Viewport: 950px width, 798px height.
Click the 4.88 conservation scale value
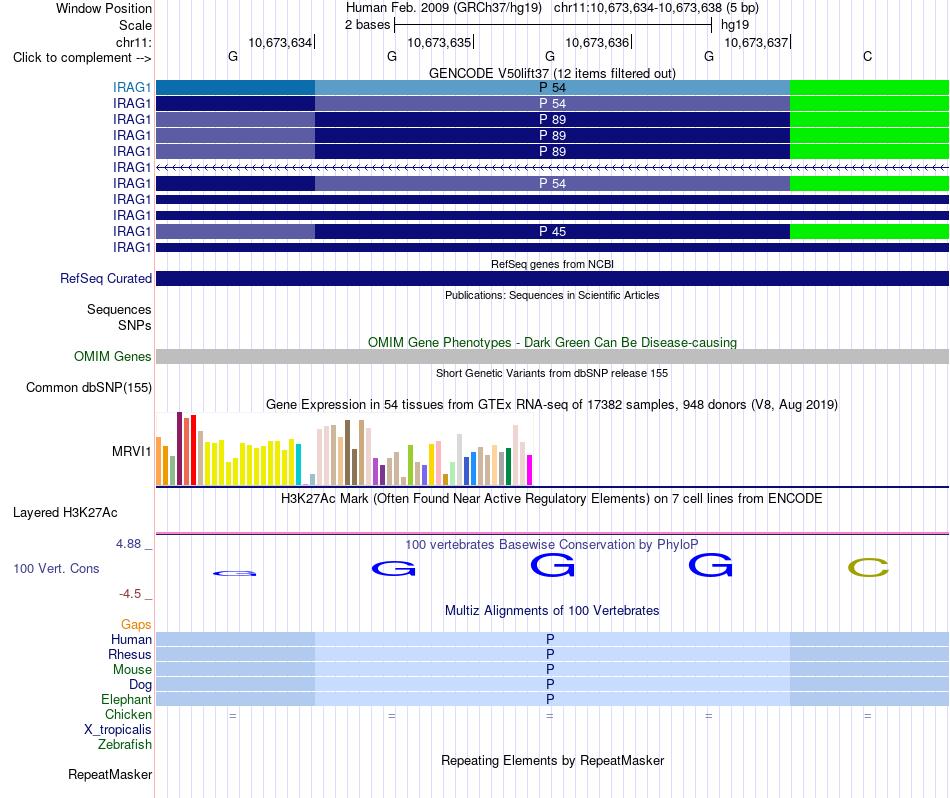point(128,544)
